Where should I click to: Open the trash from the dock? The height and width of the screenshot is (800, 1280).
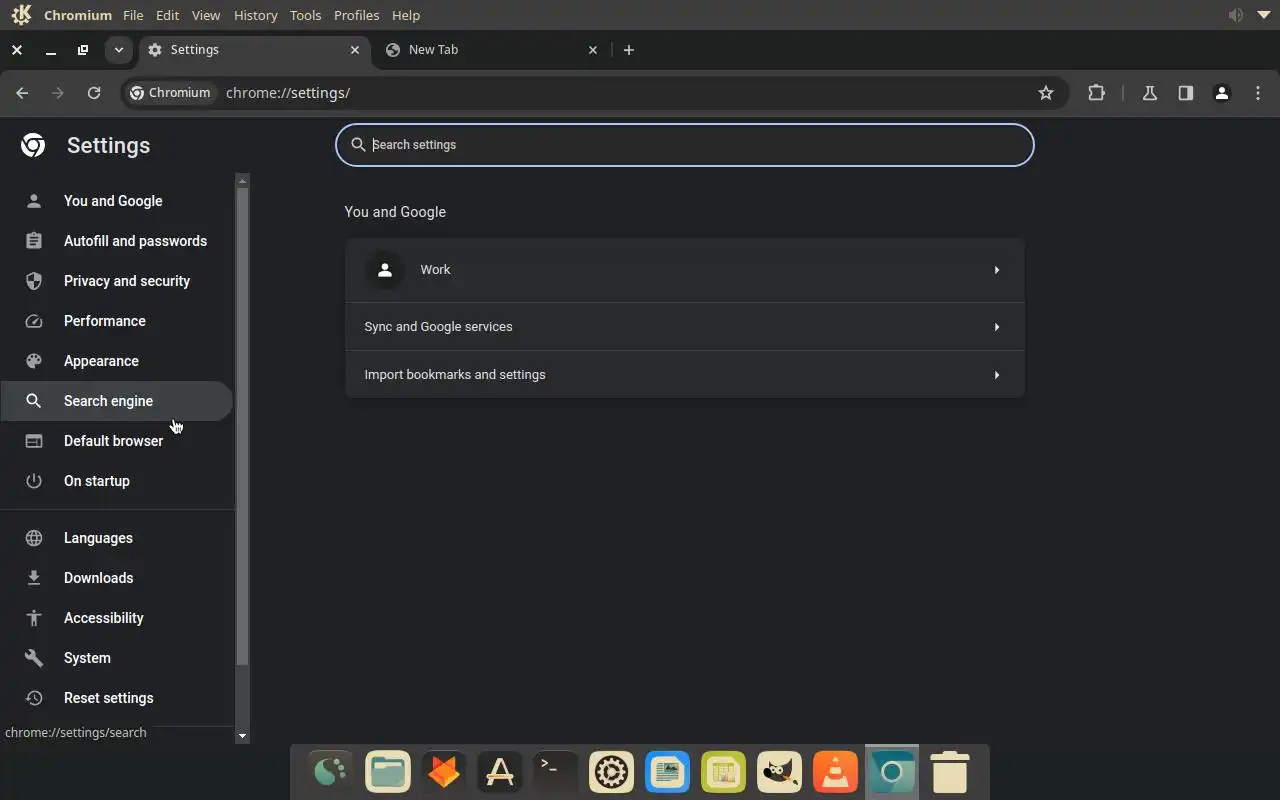[x=949, y=772]
